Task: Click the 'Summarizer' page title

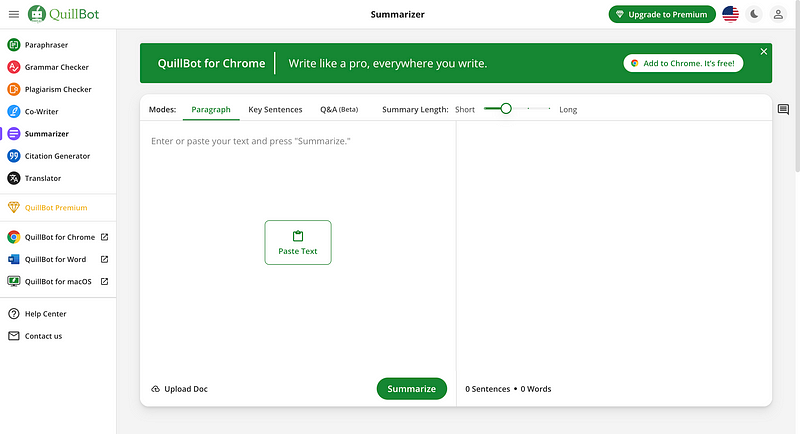Action: click(x=397, y=14)
